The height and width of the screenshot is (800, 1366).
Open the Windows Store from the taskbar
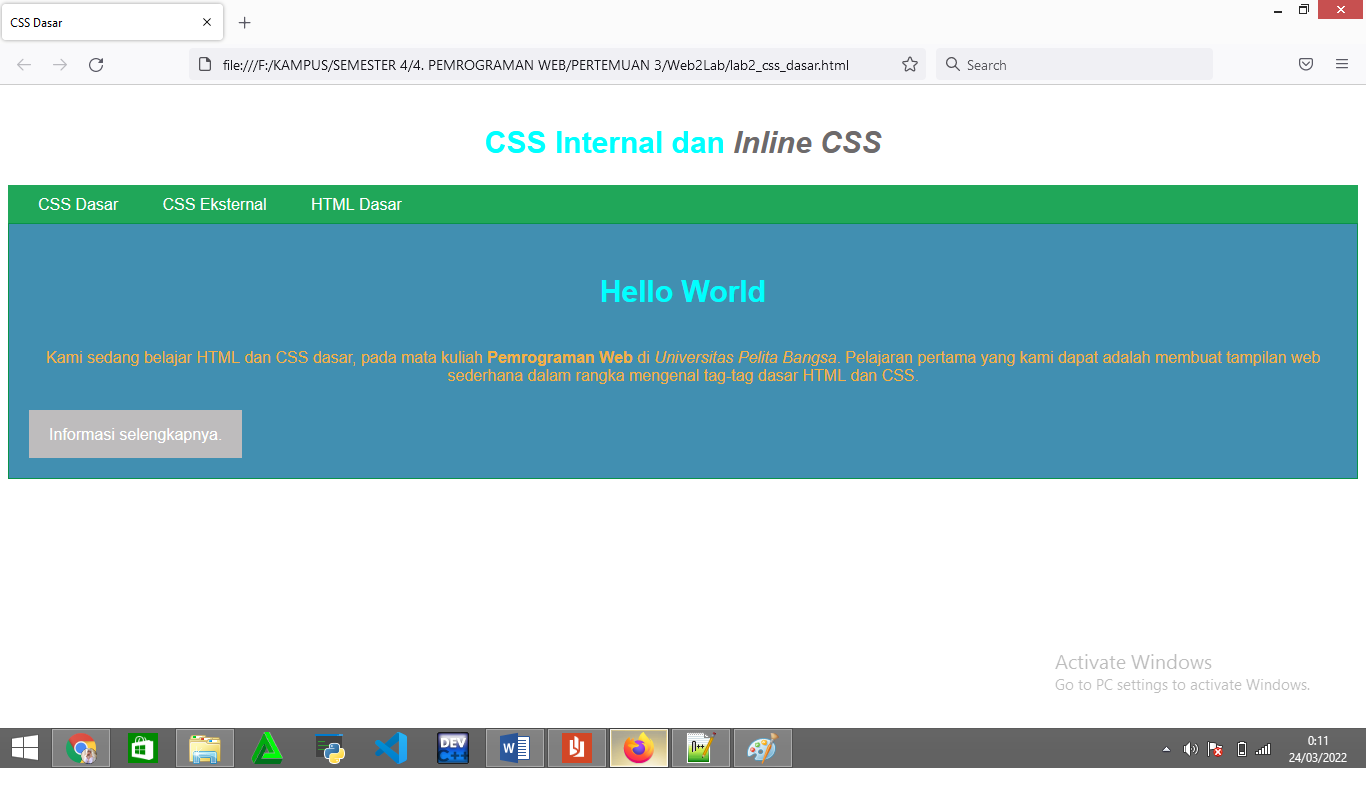click(x=142, y=747)
